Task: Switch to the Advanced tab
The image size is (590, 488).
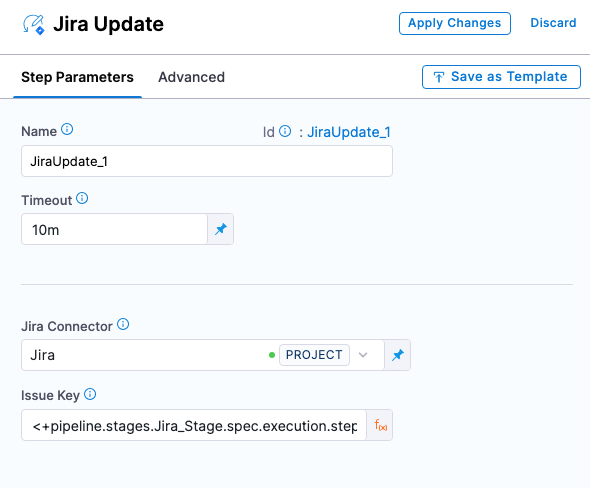Action: click(x=191, y=77)
